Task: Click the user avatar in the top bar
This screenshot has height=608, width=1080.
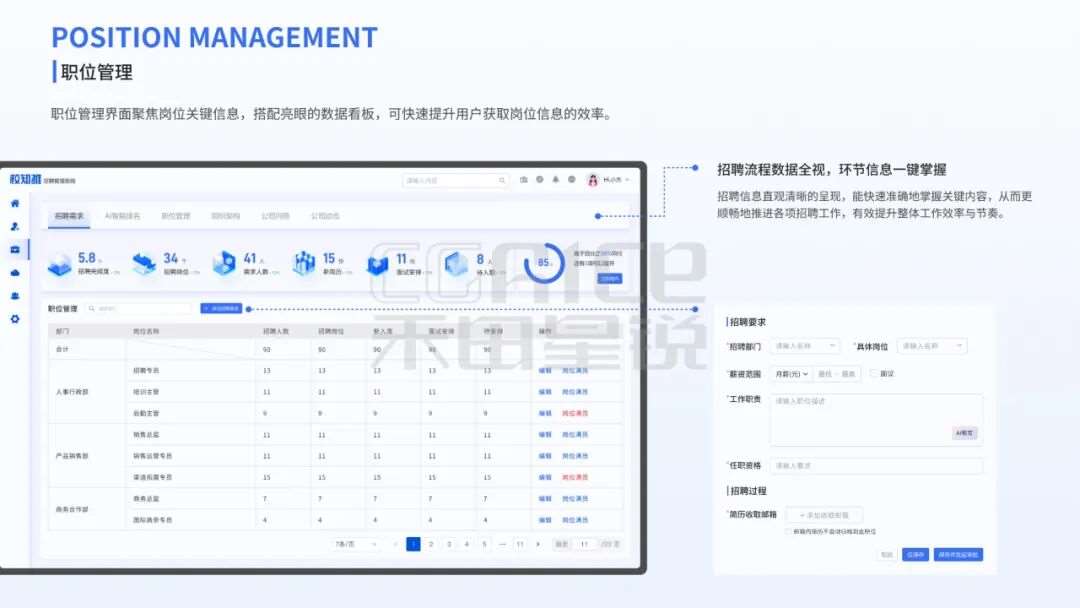Action: [x=592, y=180]
